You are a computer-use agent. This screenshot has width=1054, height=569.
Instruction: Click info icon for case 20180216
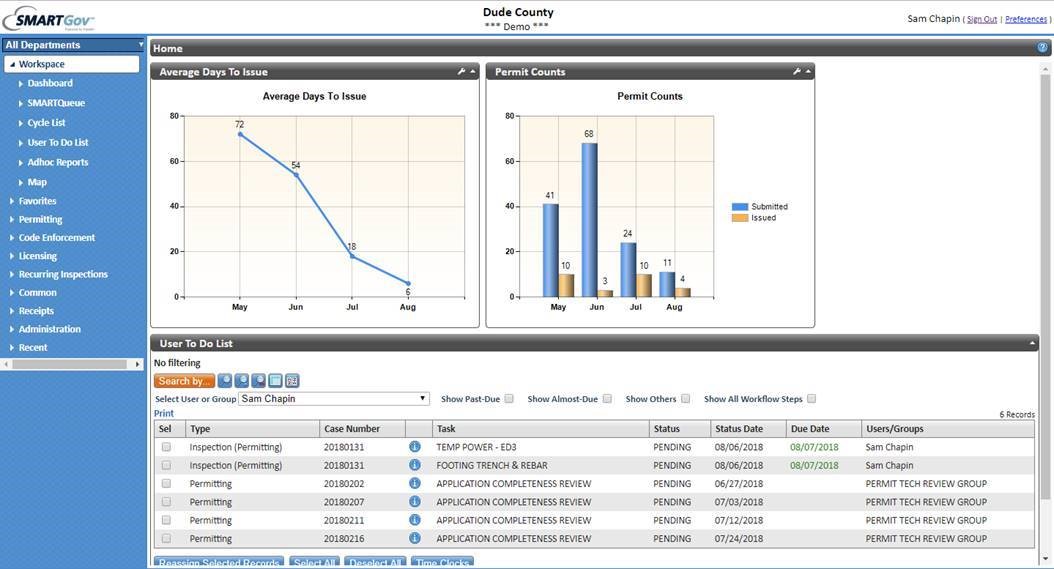tap(415, 539)
